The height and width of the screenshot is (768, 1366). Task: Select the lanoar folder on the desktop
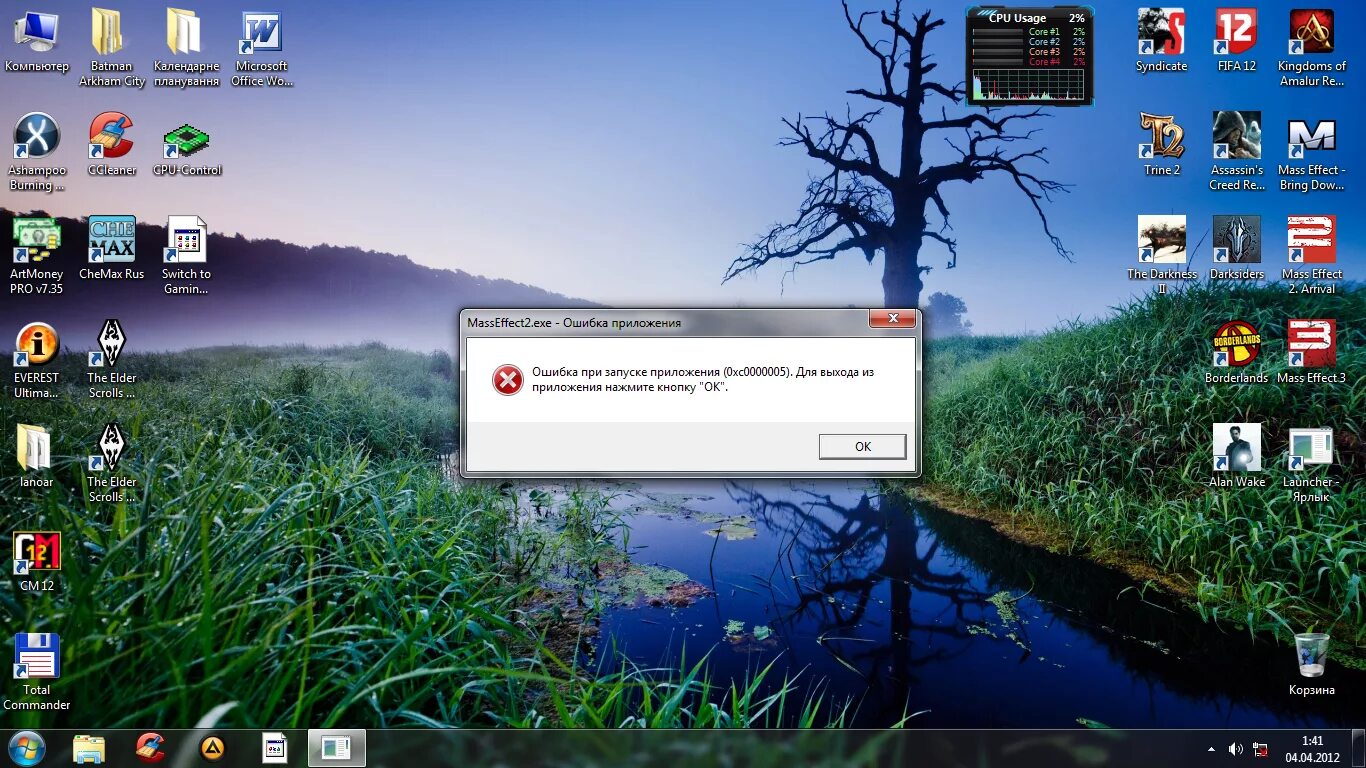pyautogui.click(x=37, y=456)
